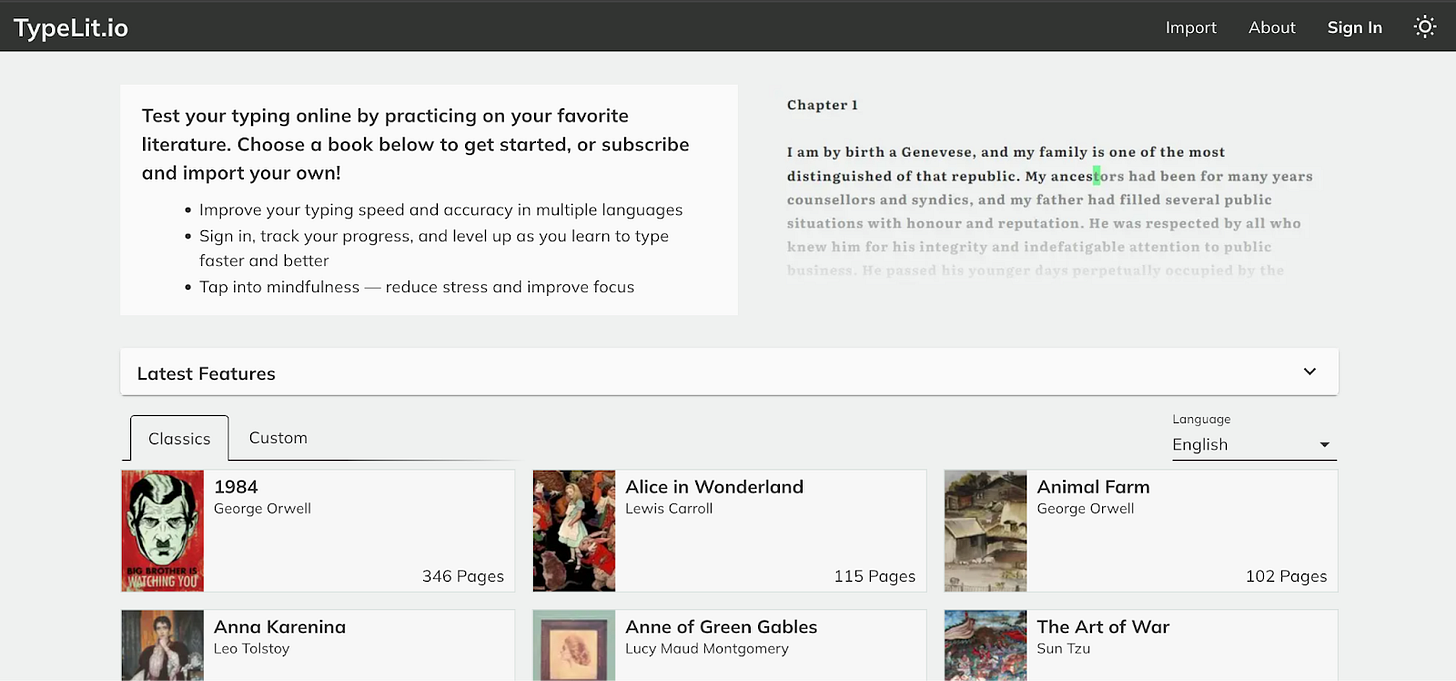Click the 346 Pages label

[463, 576]
